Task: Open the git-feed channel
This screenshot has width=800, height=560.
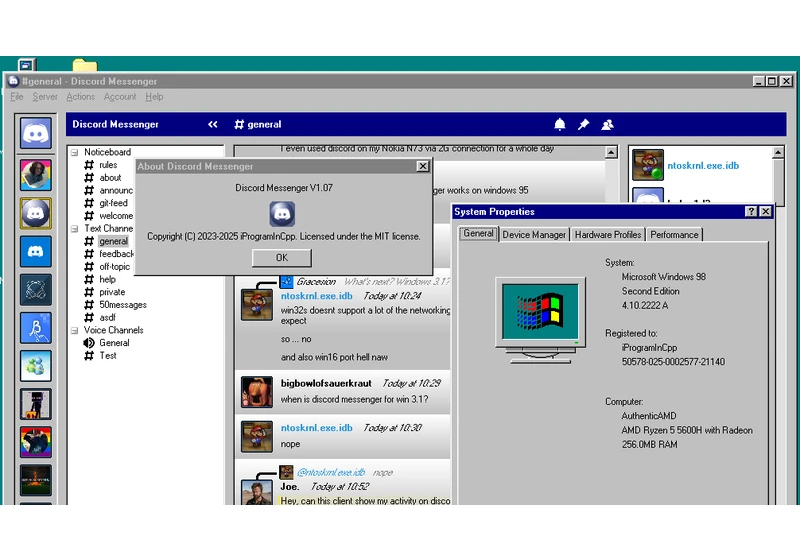Action: click(113, 203)
